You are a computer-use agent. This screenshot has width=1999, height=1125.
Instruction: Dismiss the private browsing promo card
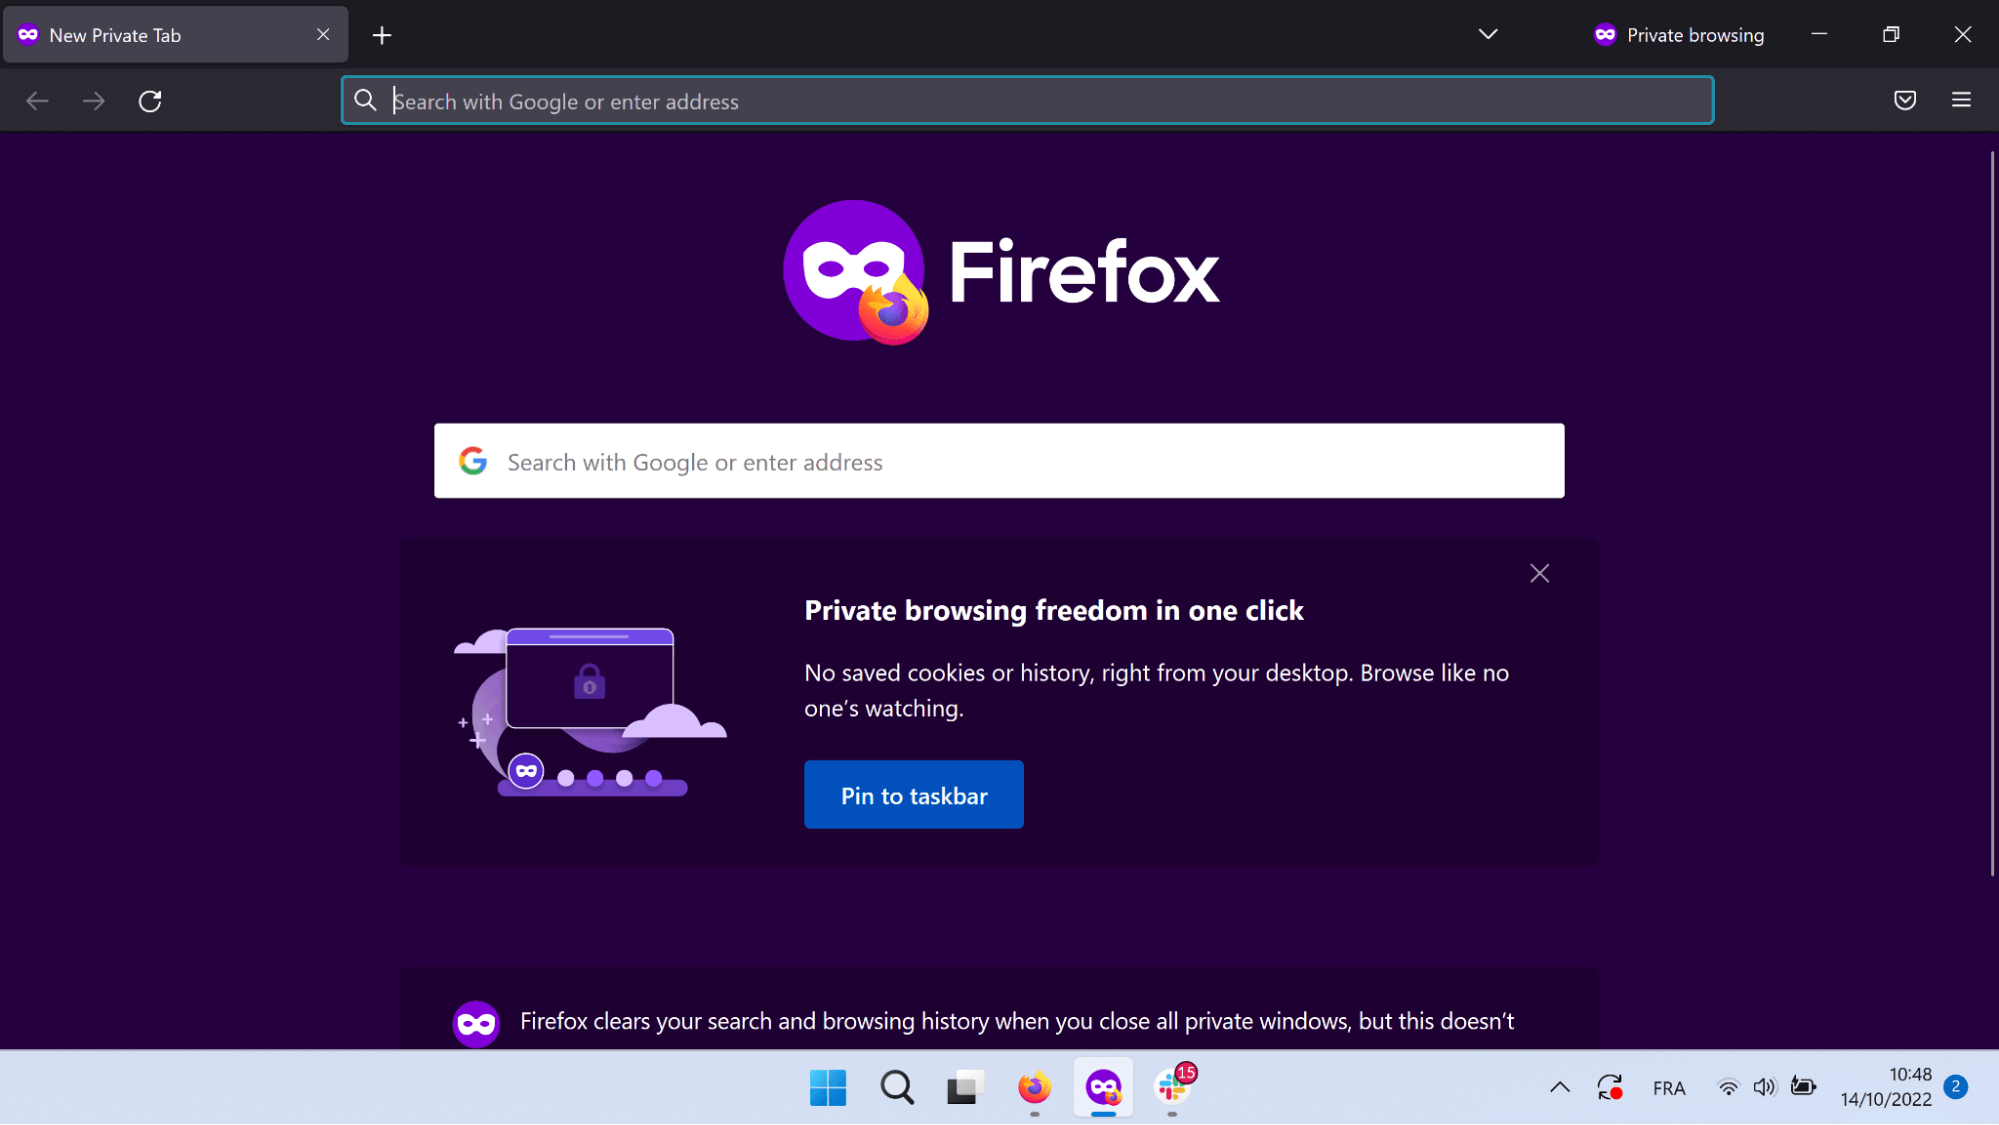(1540, 574)
